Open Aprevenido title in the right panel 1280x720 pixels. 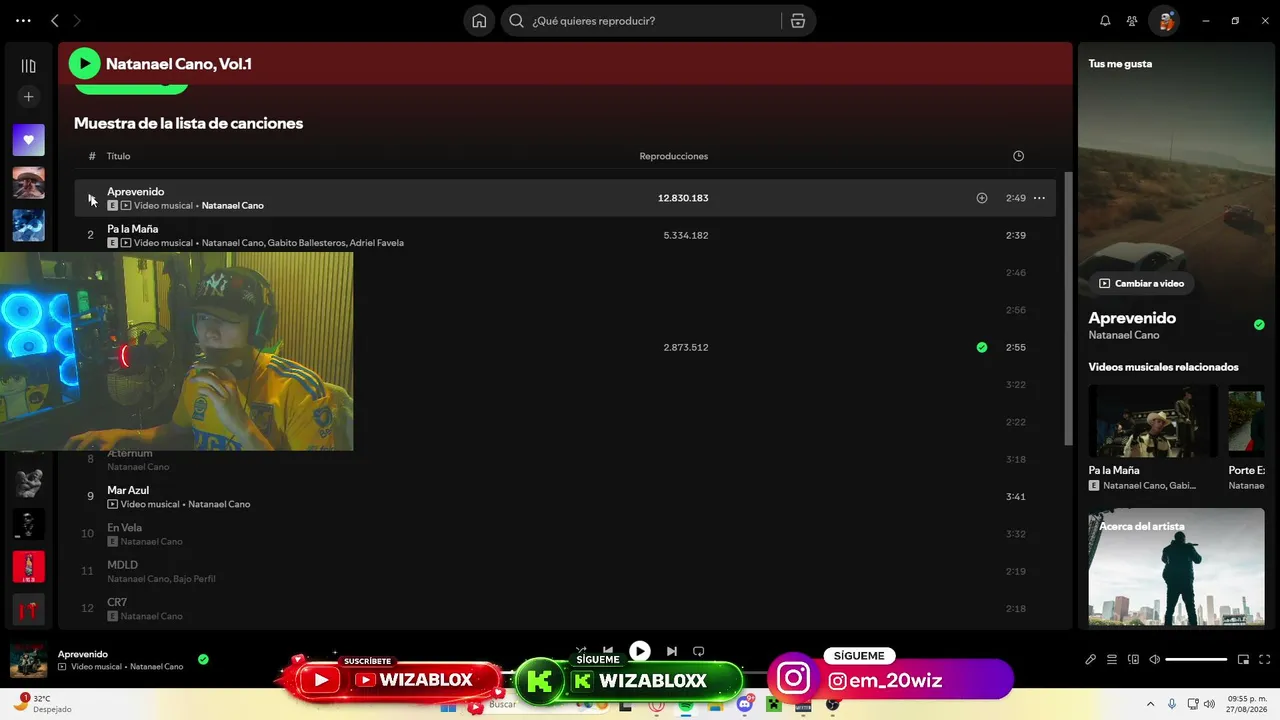click(1132, 318)
